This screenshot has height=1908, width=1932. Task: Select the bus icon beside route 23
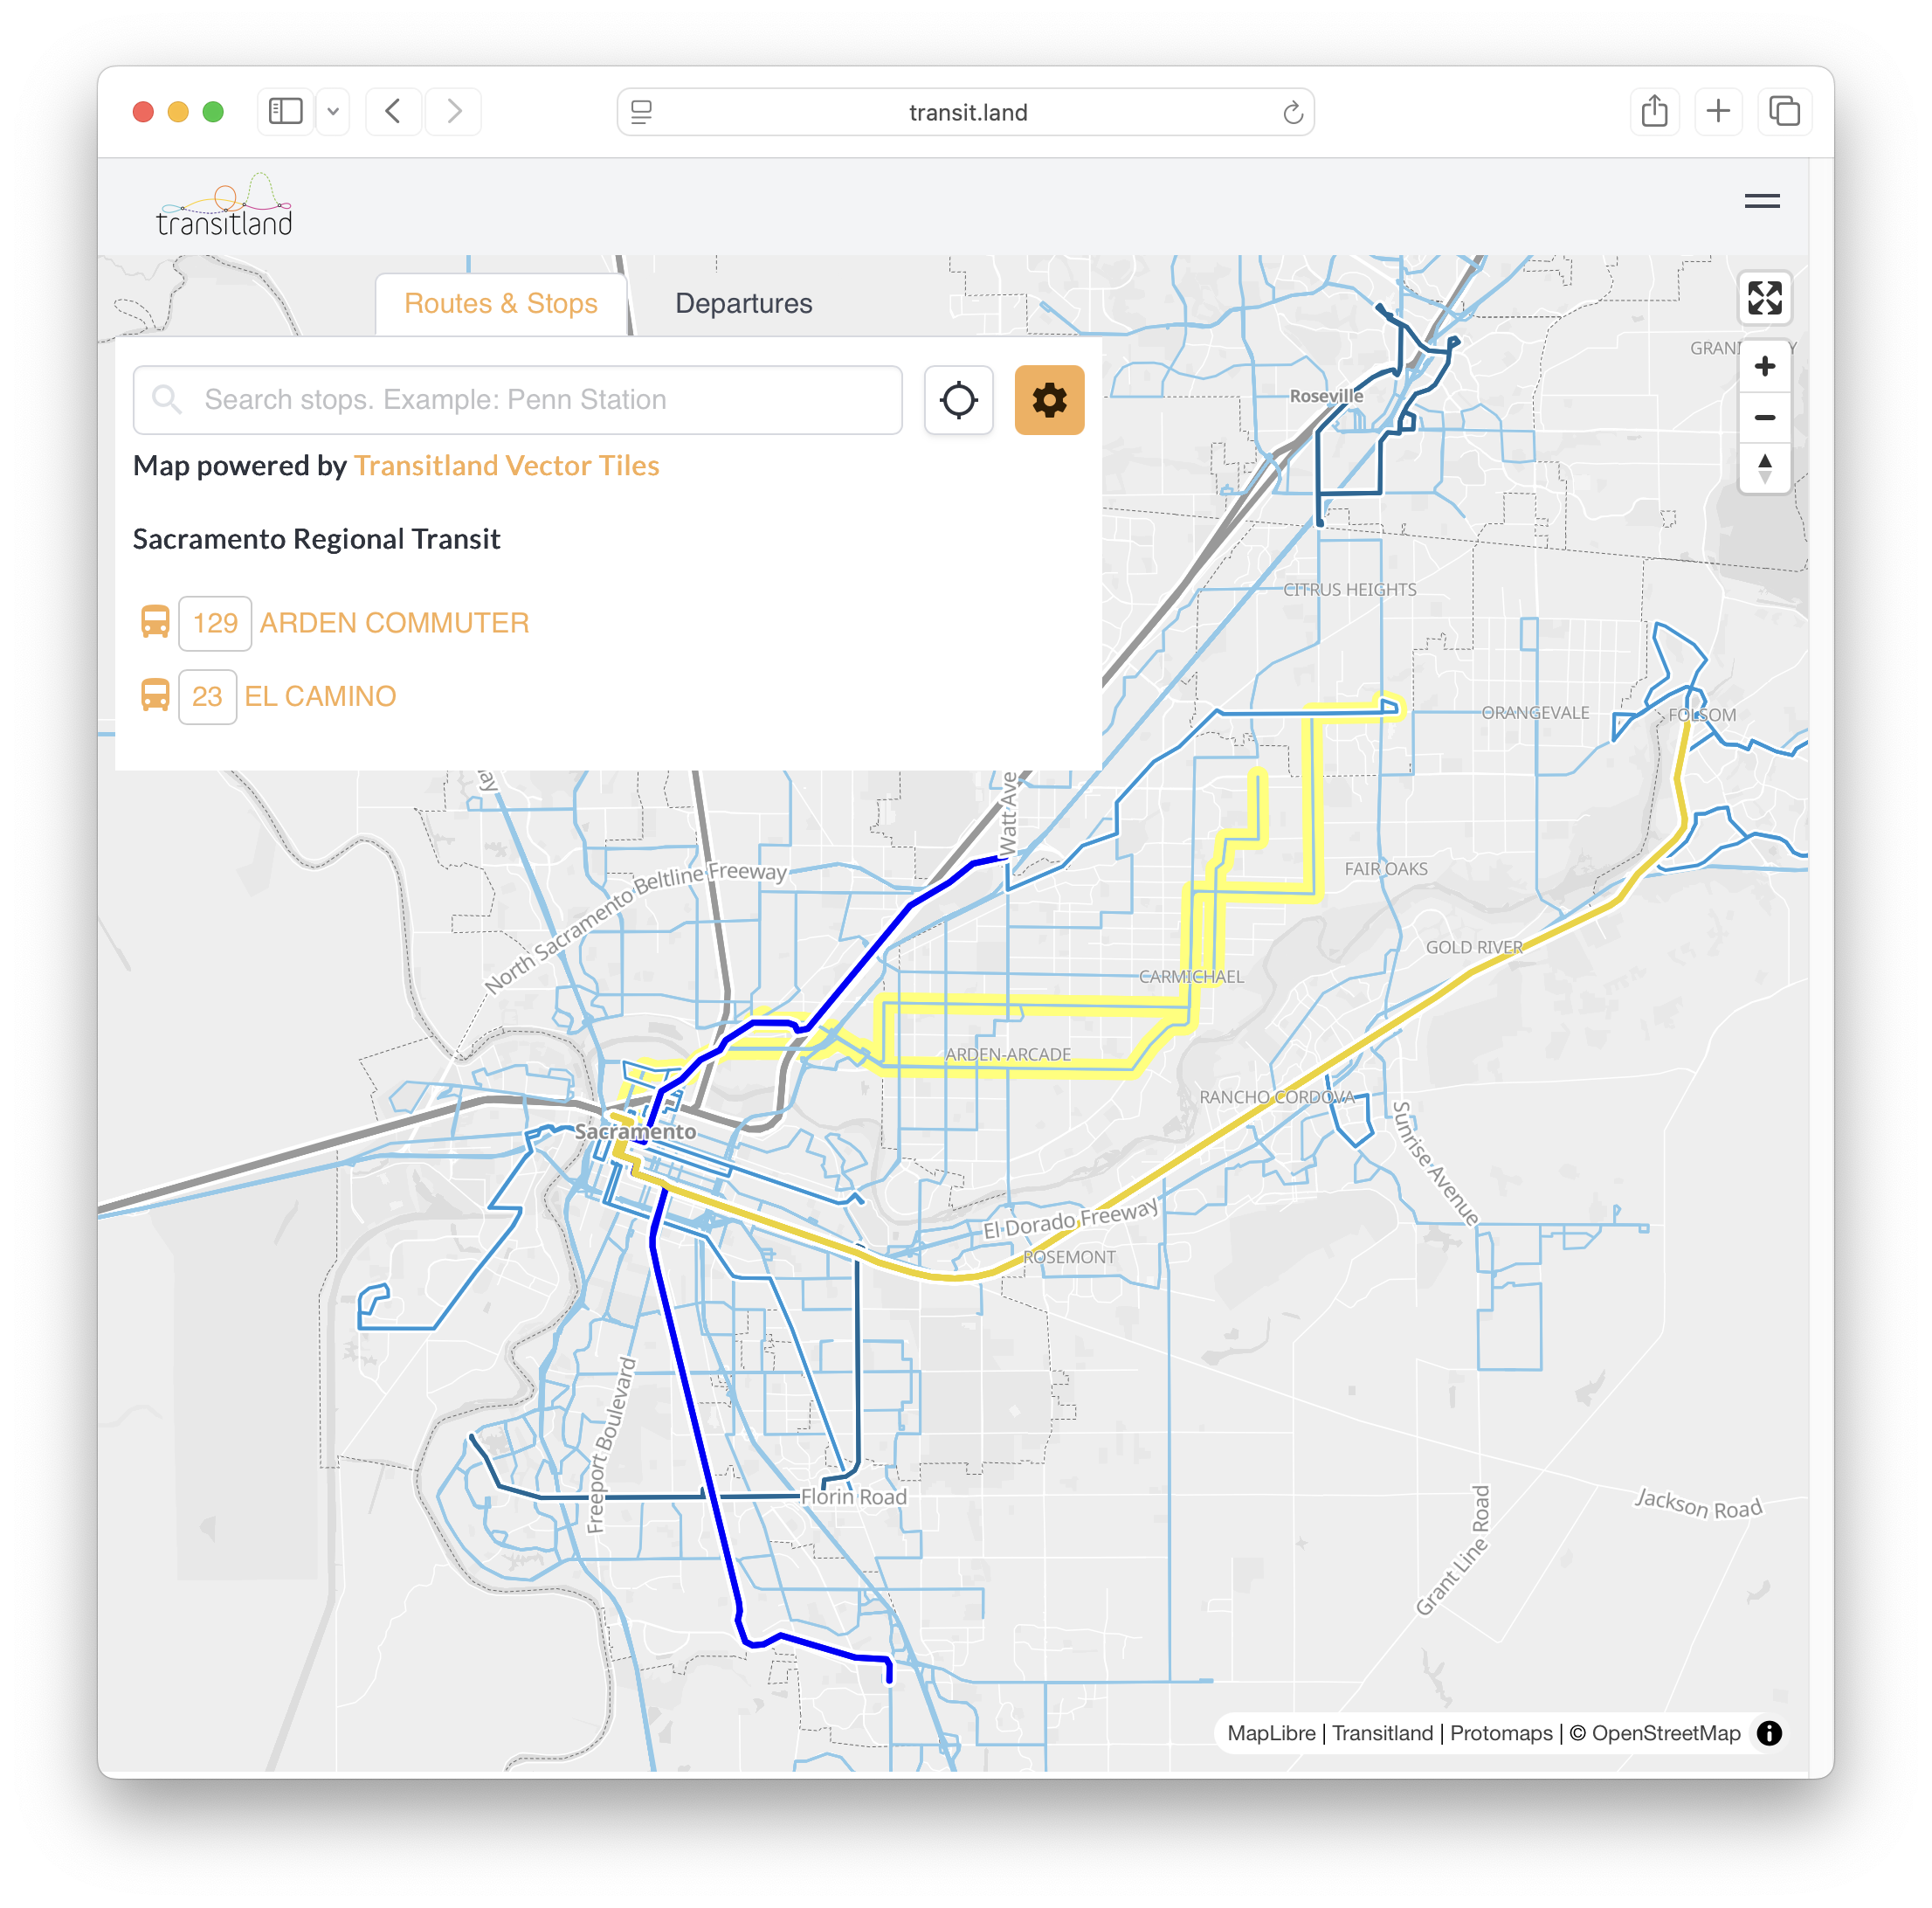[156, 696]
